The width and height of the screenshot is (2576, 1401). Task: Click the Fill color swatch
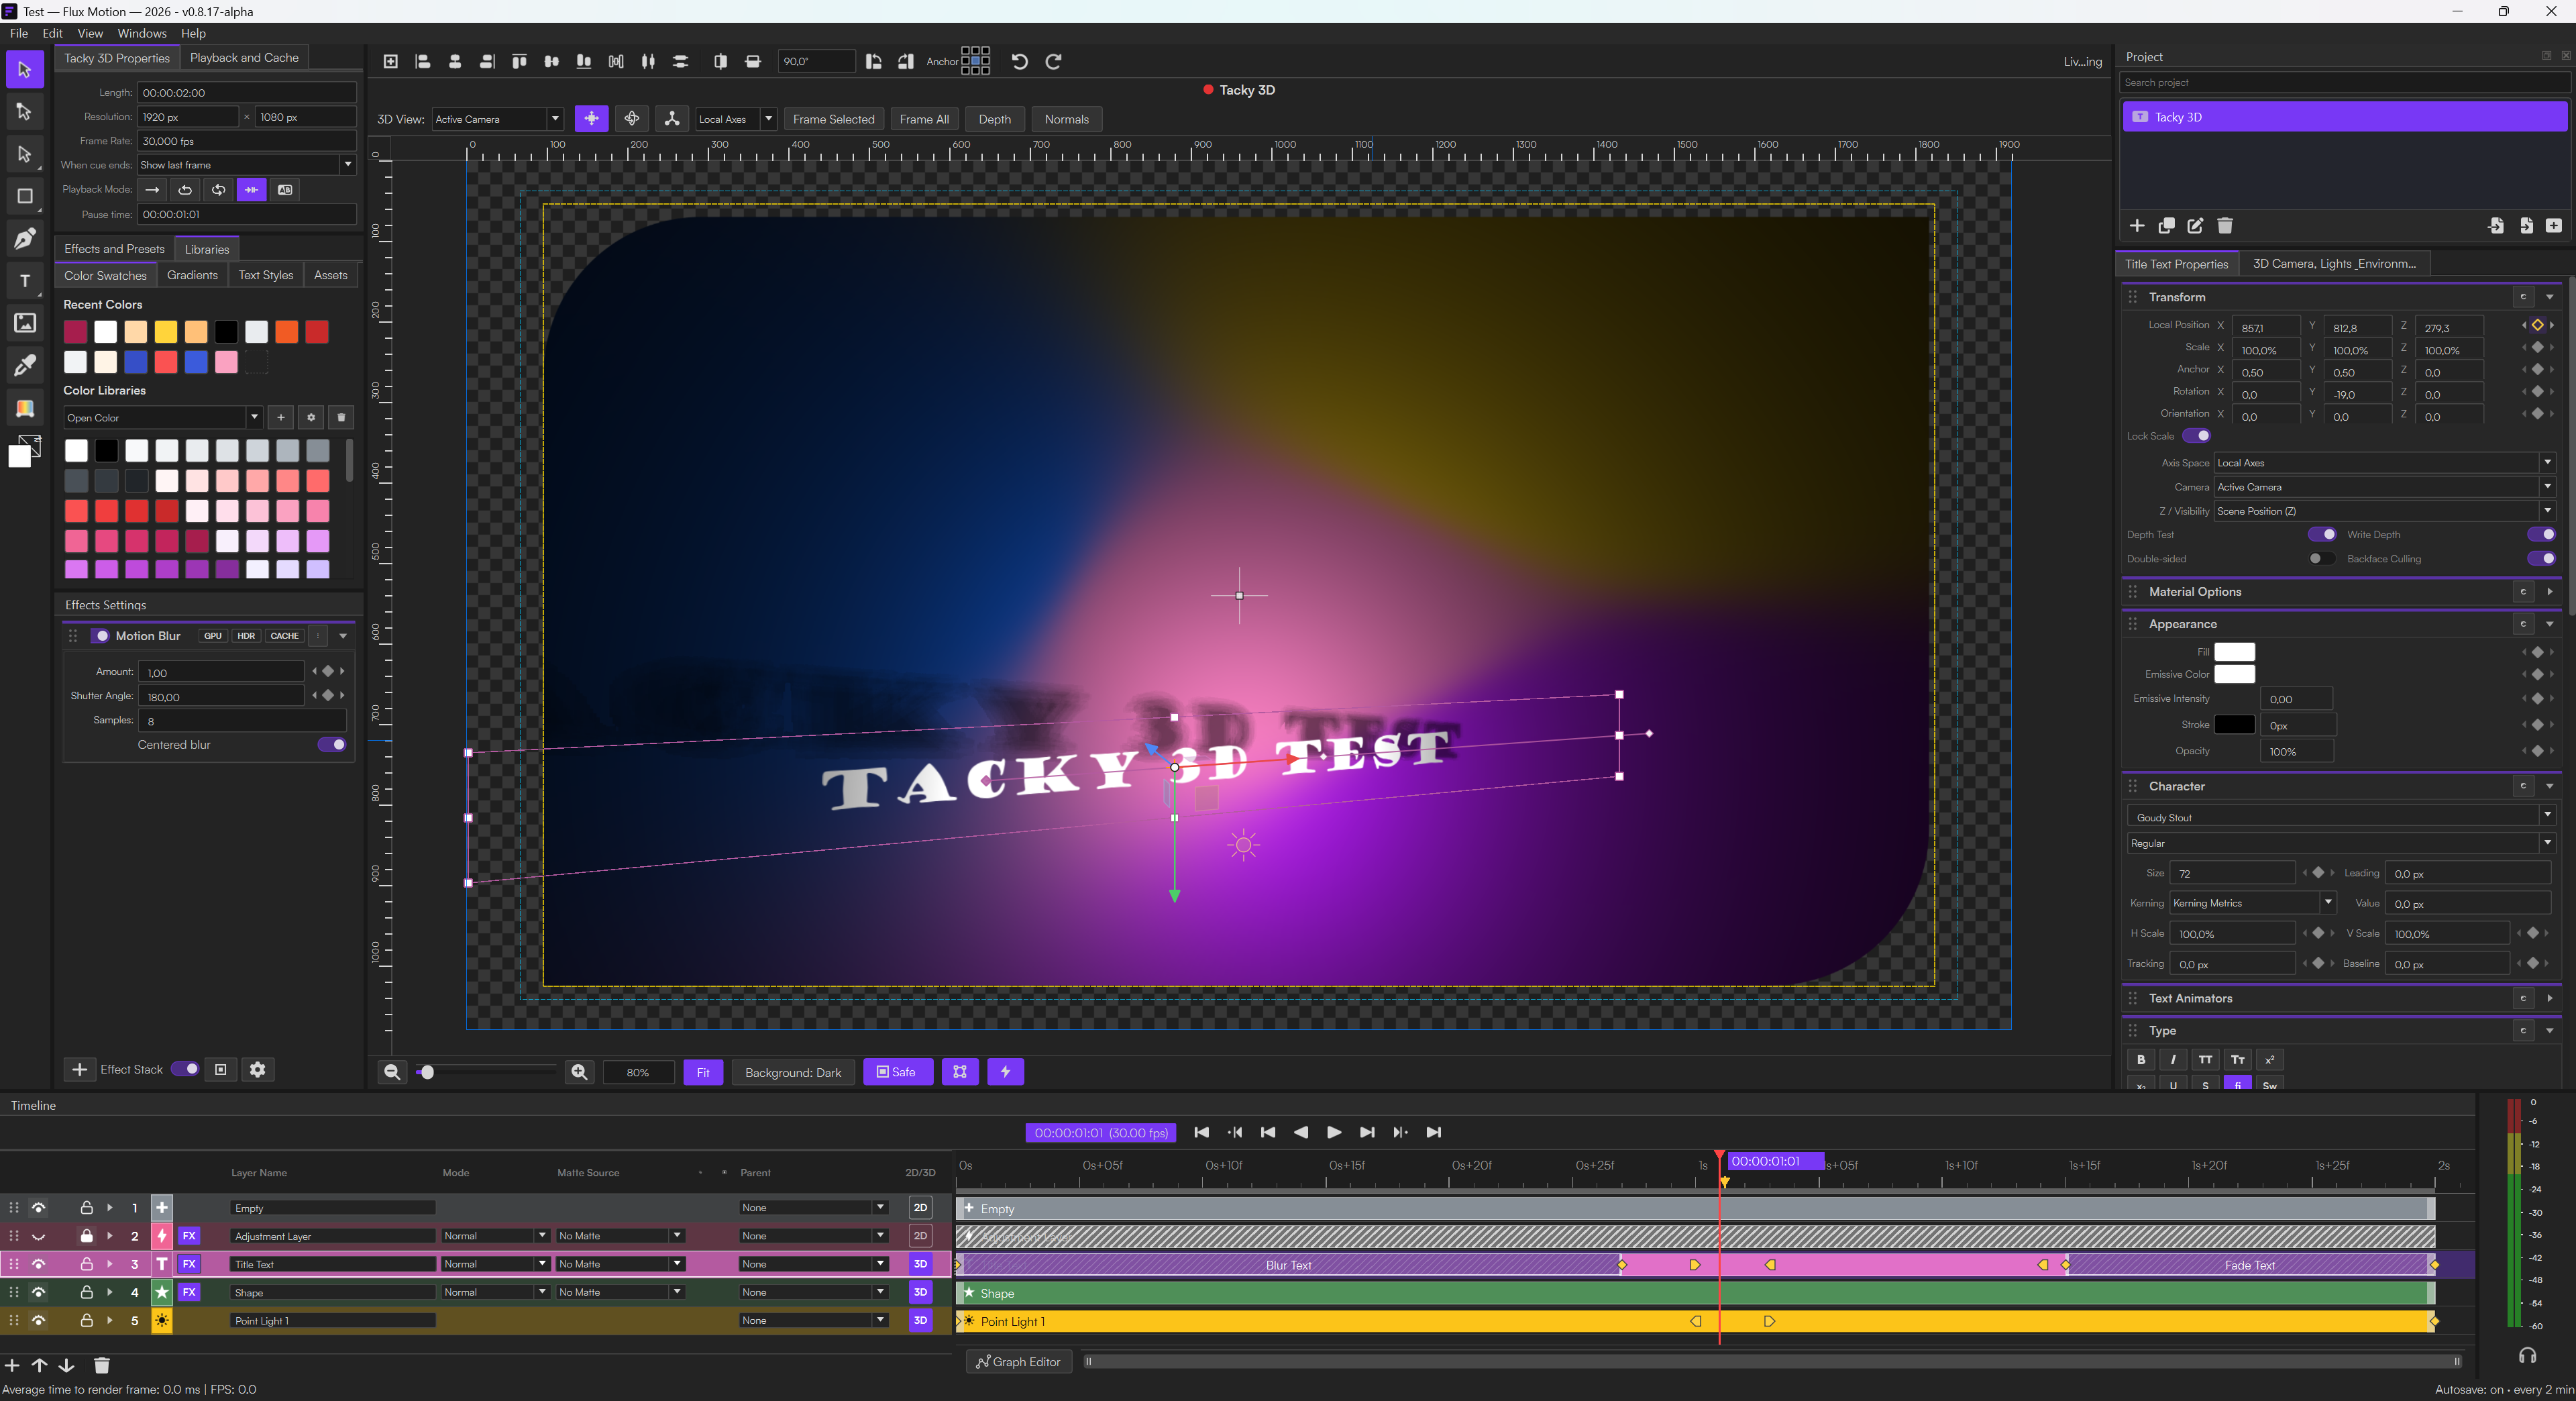[x=2234, y=652]
